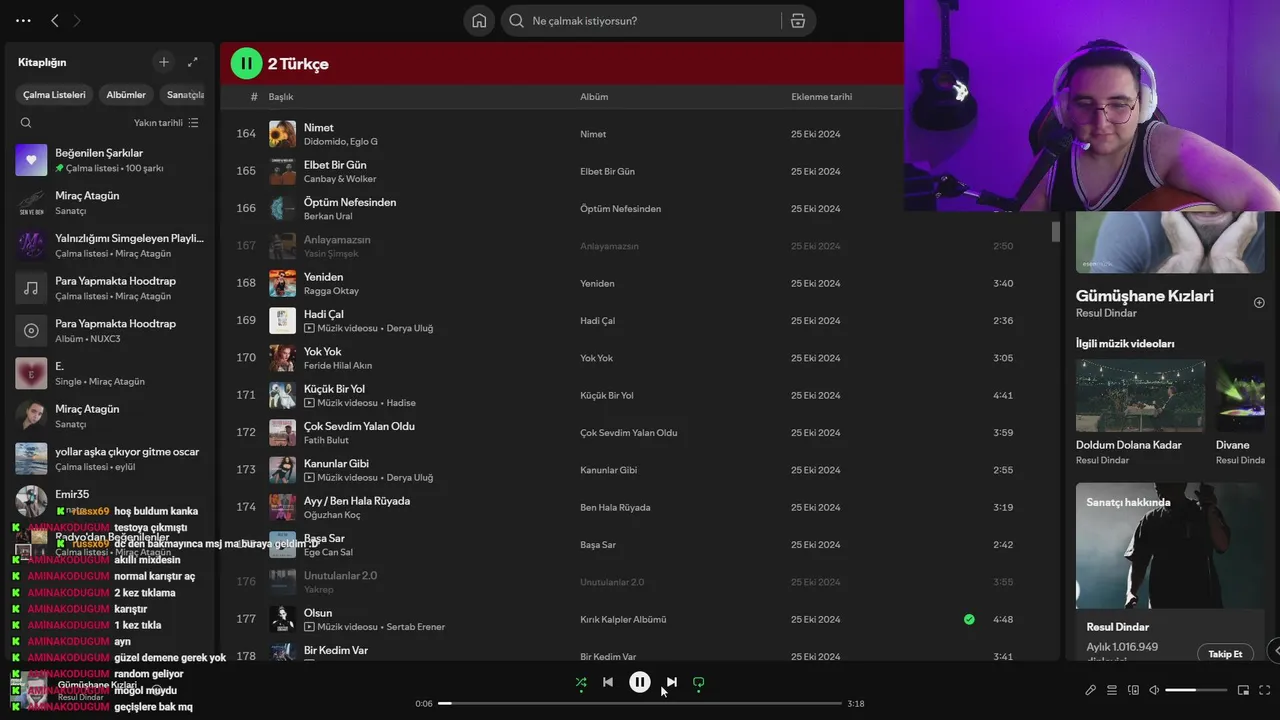Screen dimensions: 1280x720
Task: Skip to previous track
Action: [x=608, y=682]
